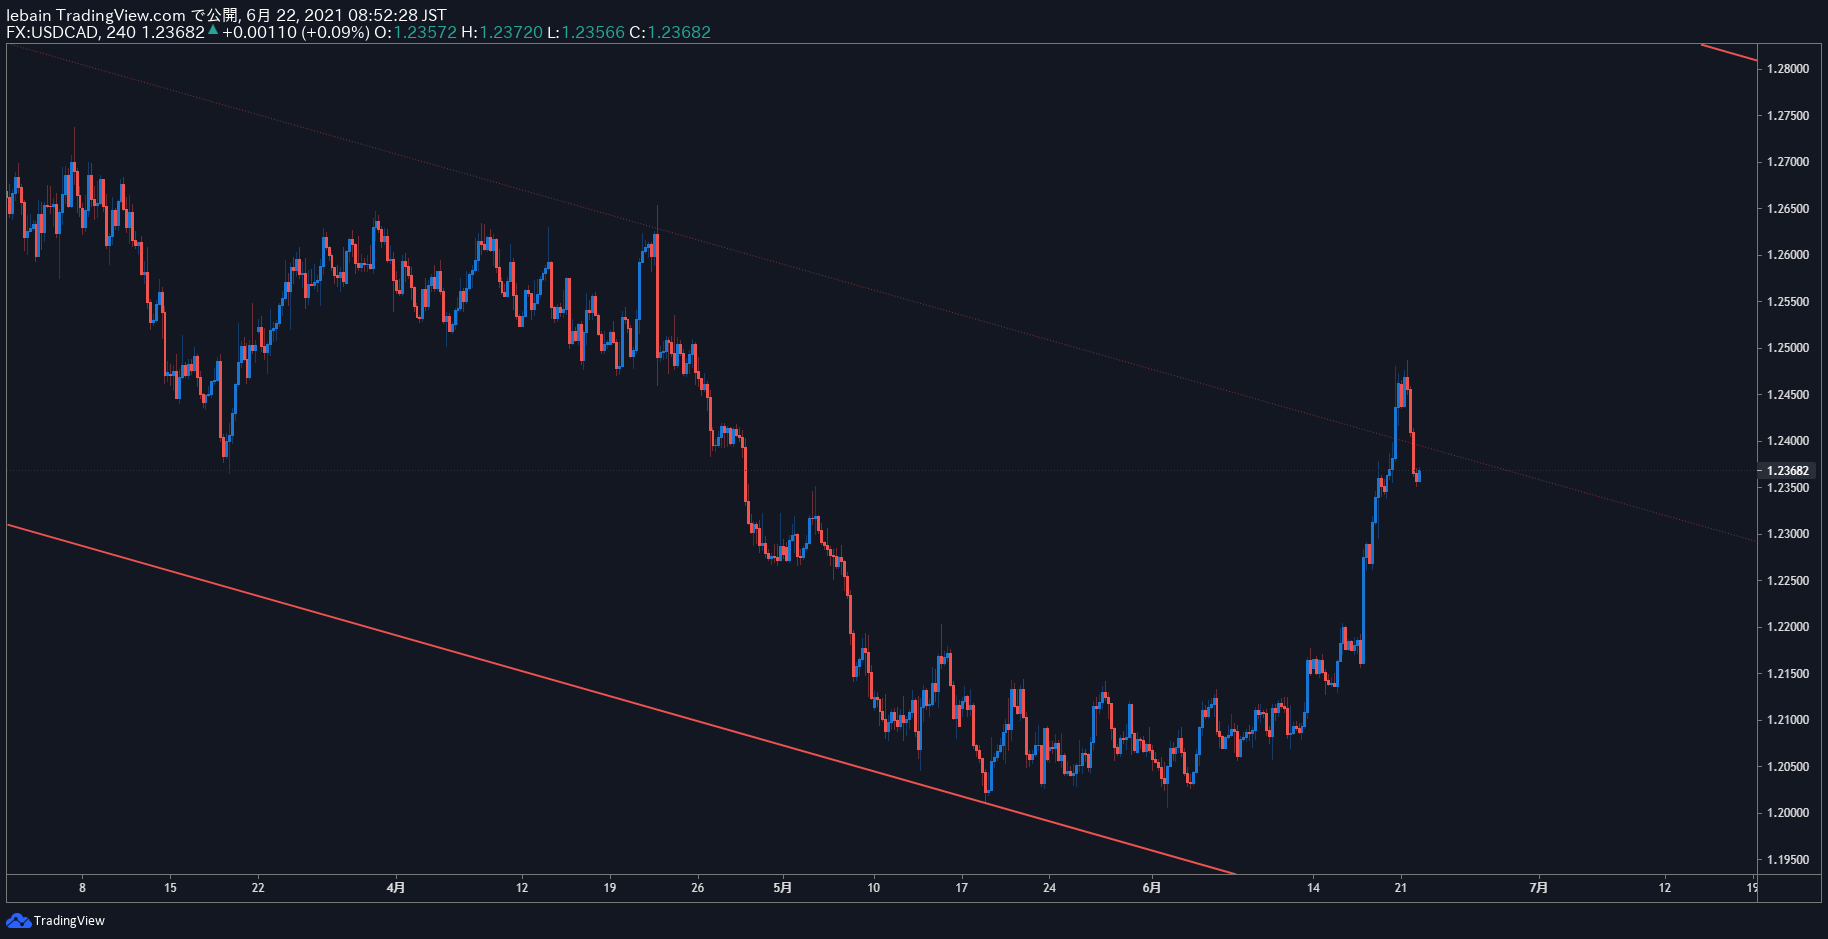Image resolution: width=1828 pixels, height=939 pixels.
Task: Click the lebain TradingView.com publisher text
Action: [x=96, y=15]
